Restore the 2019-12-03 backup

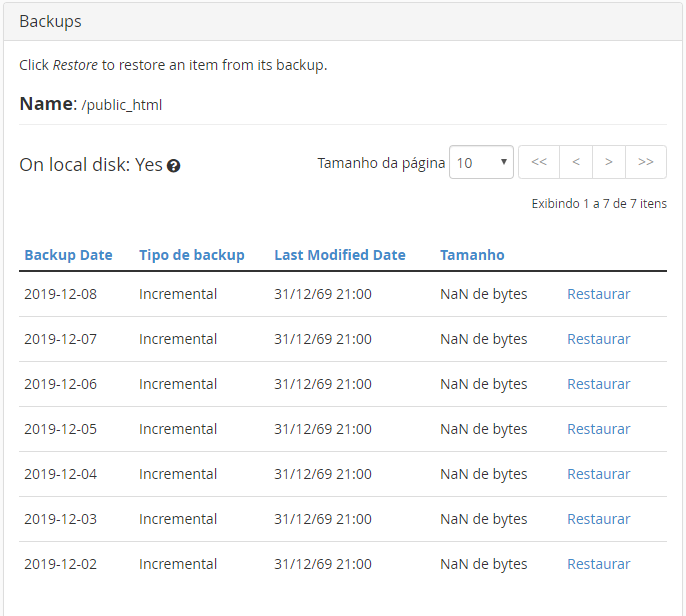tap(598, 519)
